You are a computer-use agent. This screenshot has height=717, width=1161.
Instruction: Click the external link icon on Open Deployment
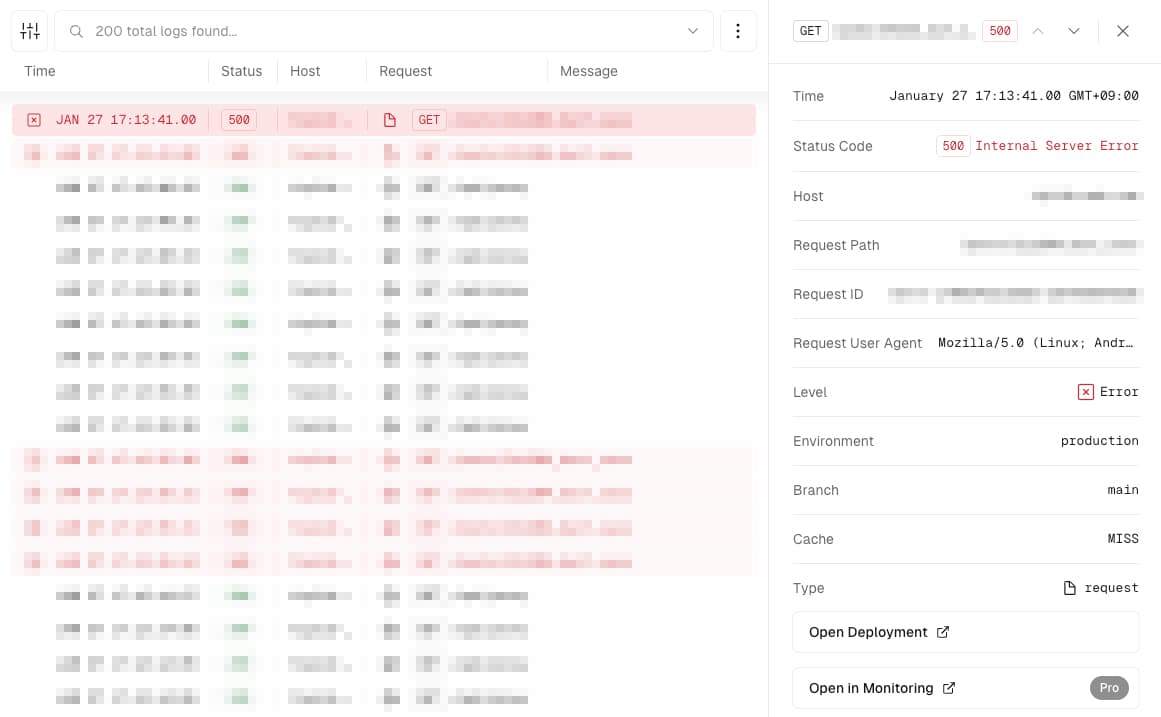point(942,632)
